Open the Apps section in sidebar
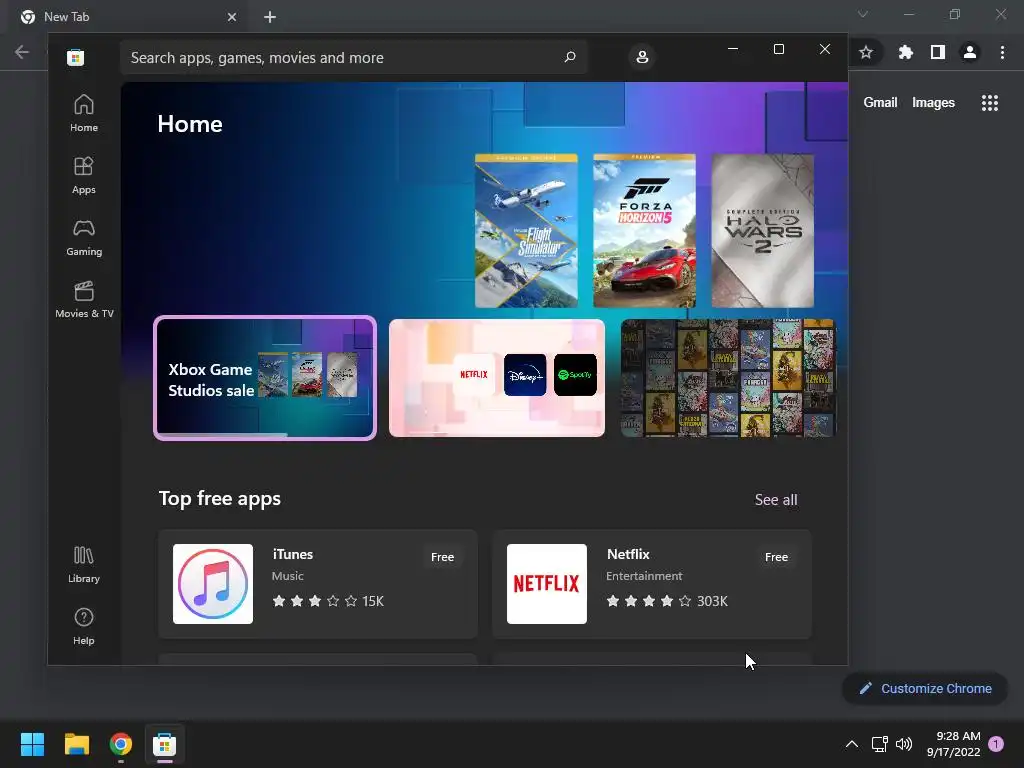 84,176
